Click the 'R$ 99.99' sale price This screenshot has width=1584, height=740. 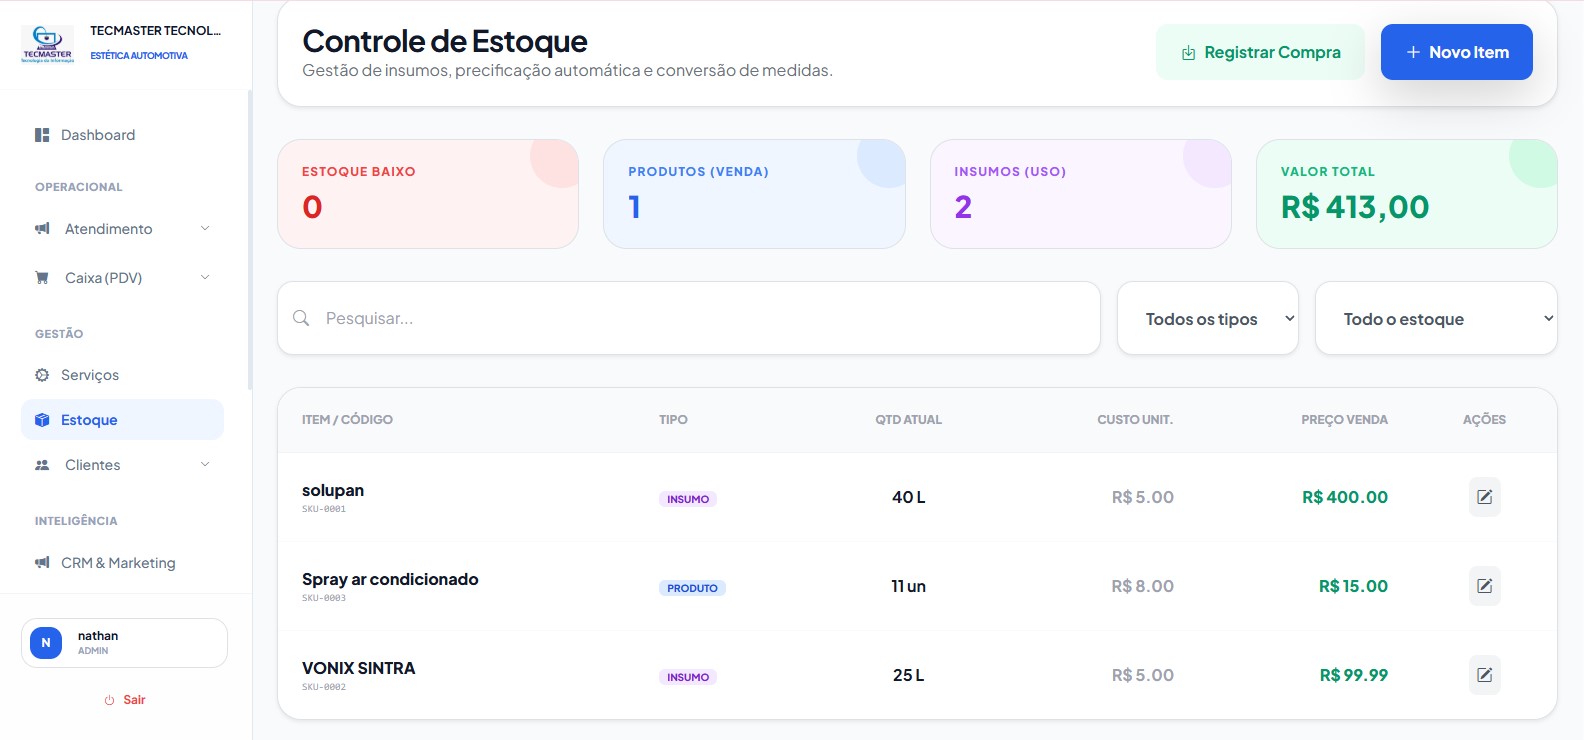[x=1354, y=675]
